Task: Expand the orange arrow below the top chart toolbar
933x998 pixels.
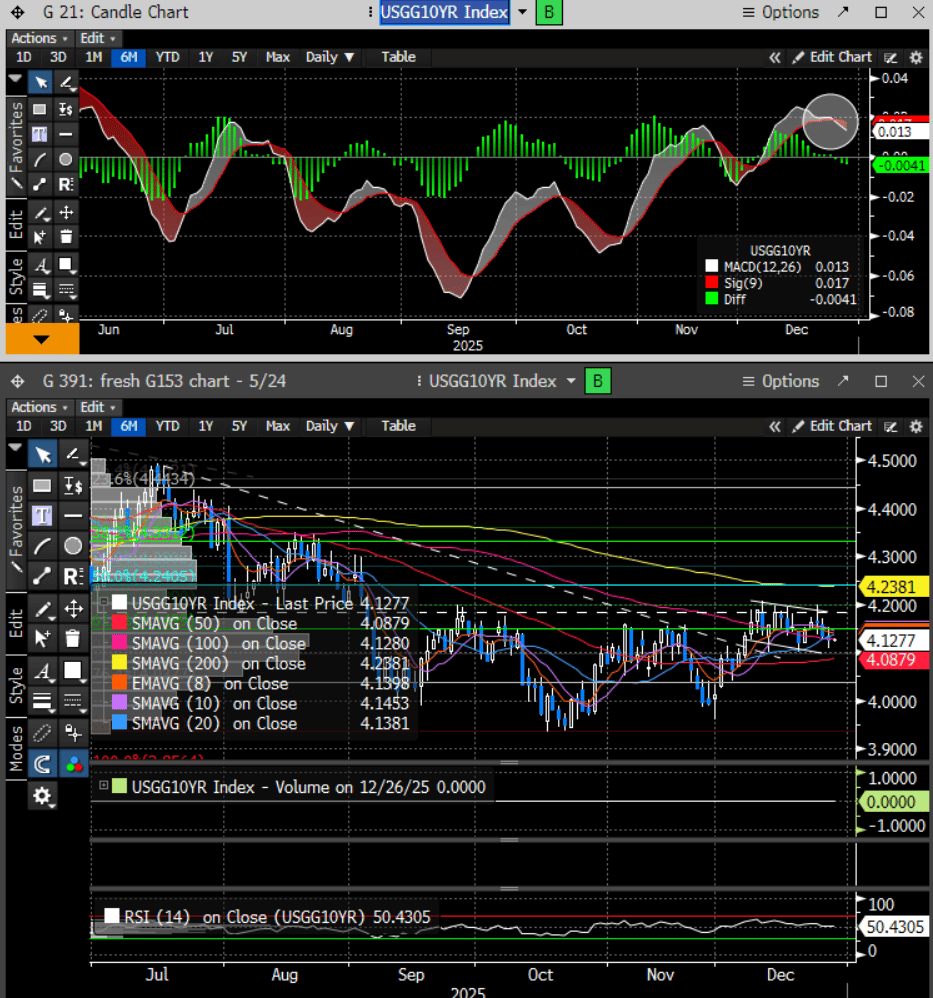Action: tap(42, 340)
